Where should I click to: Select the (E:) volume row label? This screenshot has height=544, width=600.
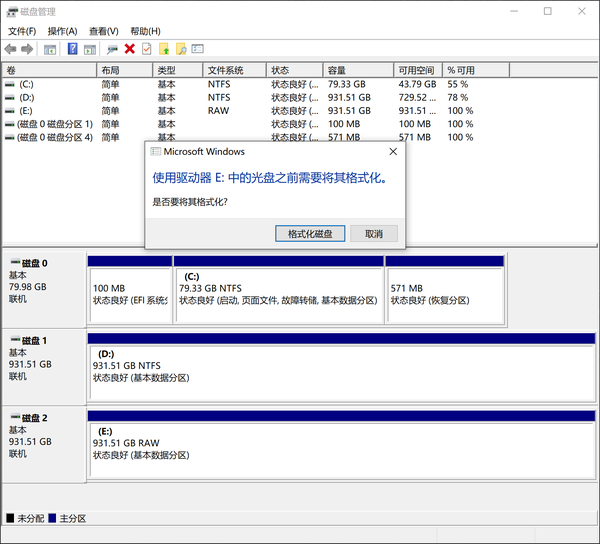(26, 111)
